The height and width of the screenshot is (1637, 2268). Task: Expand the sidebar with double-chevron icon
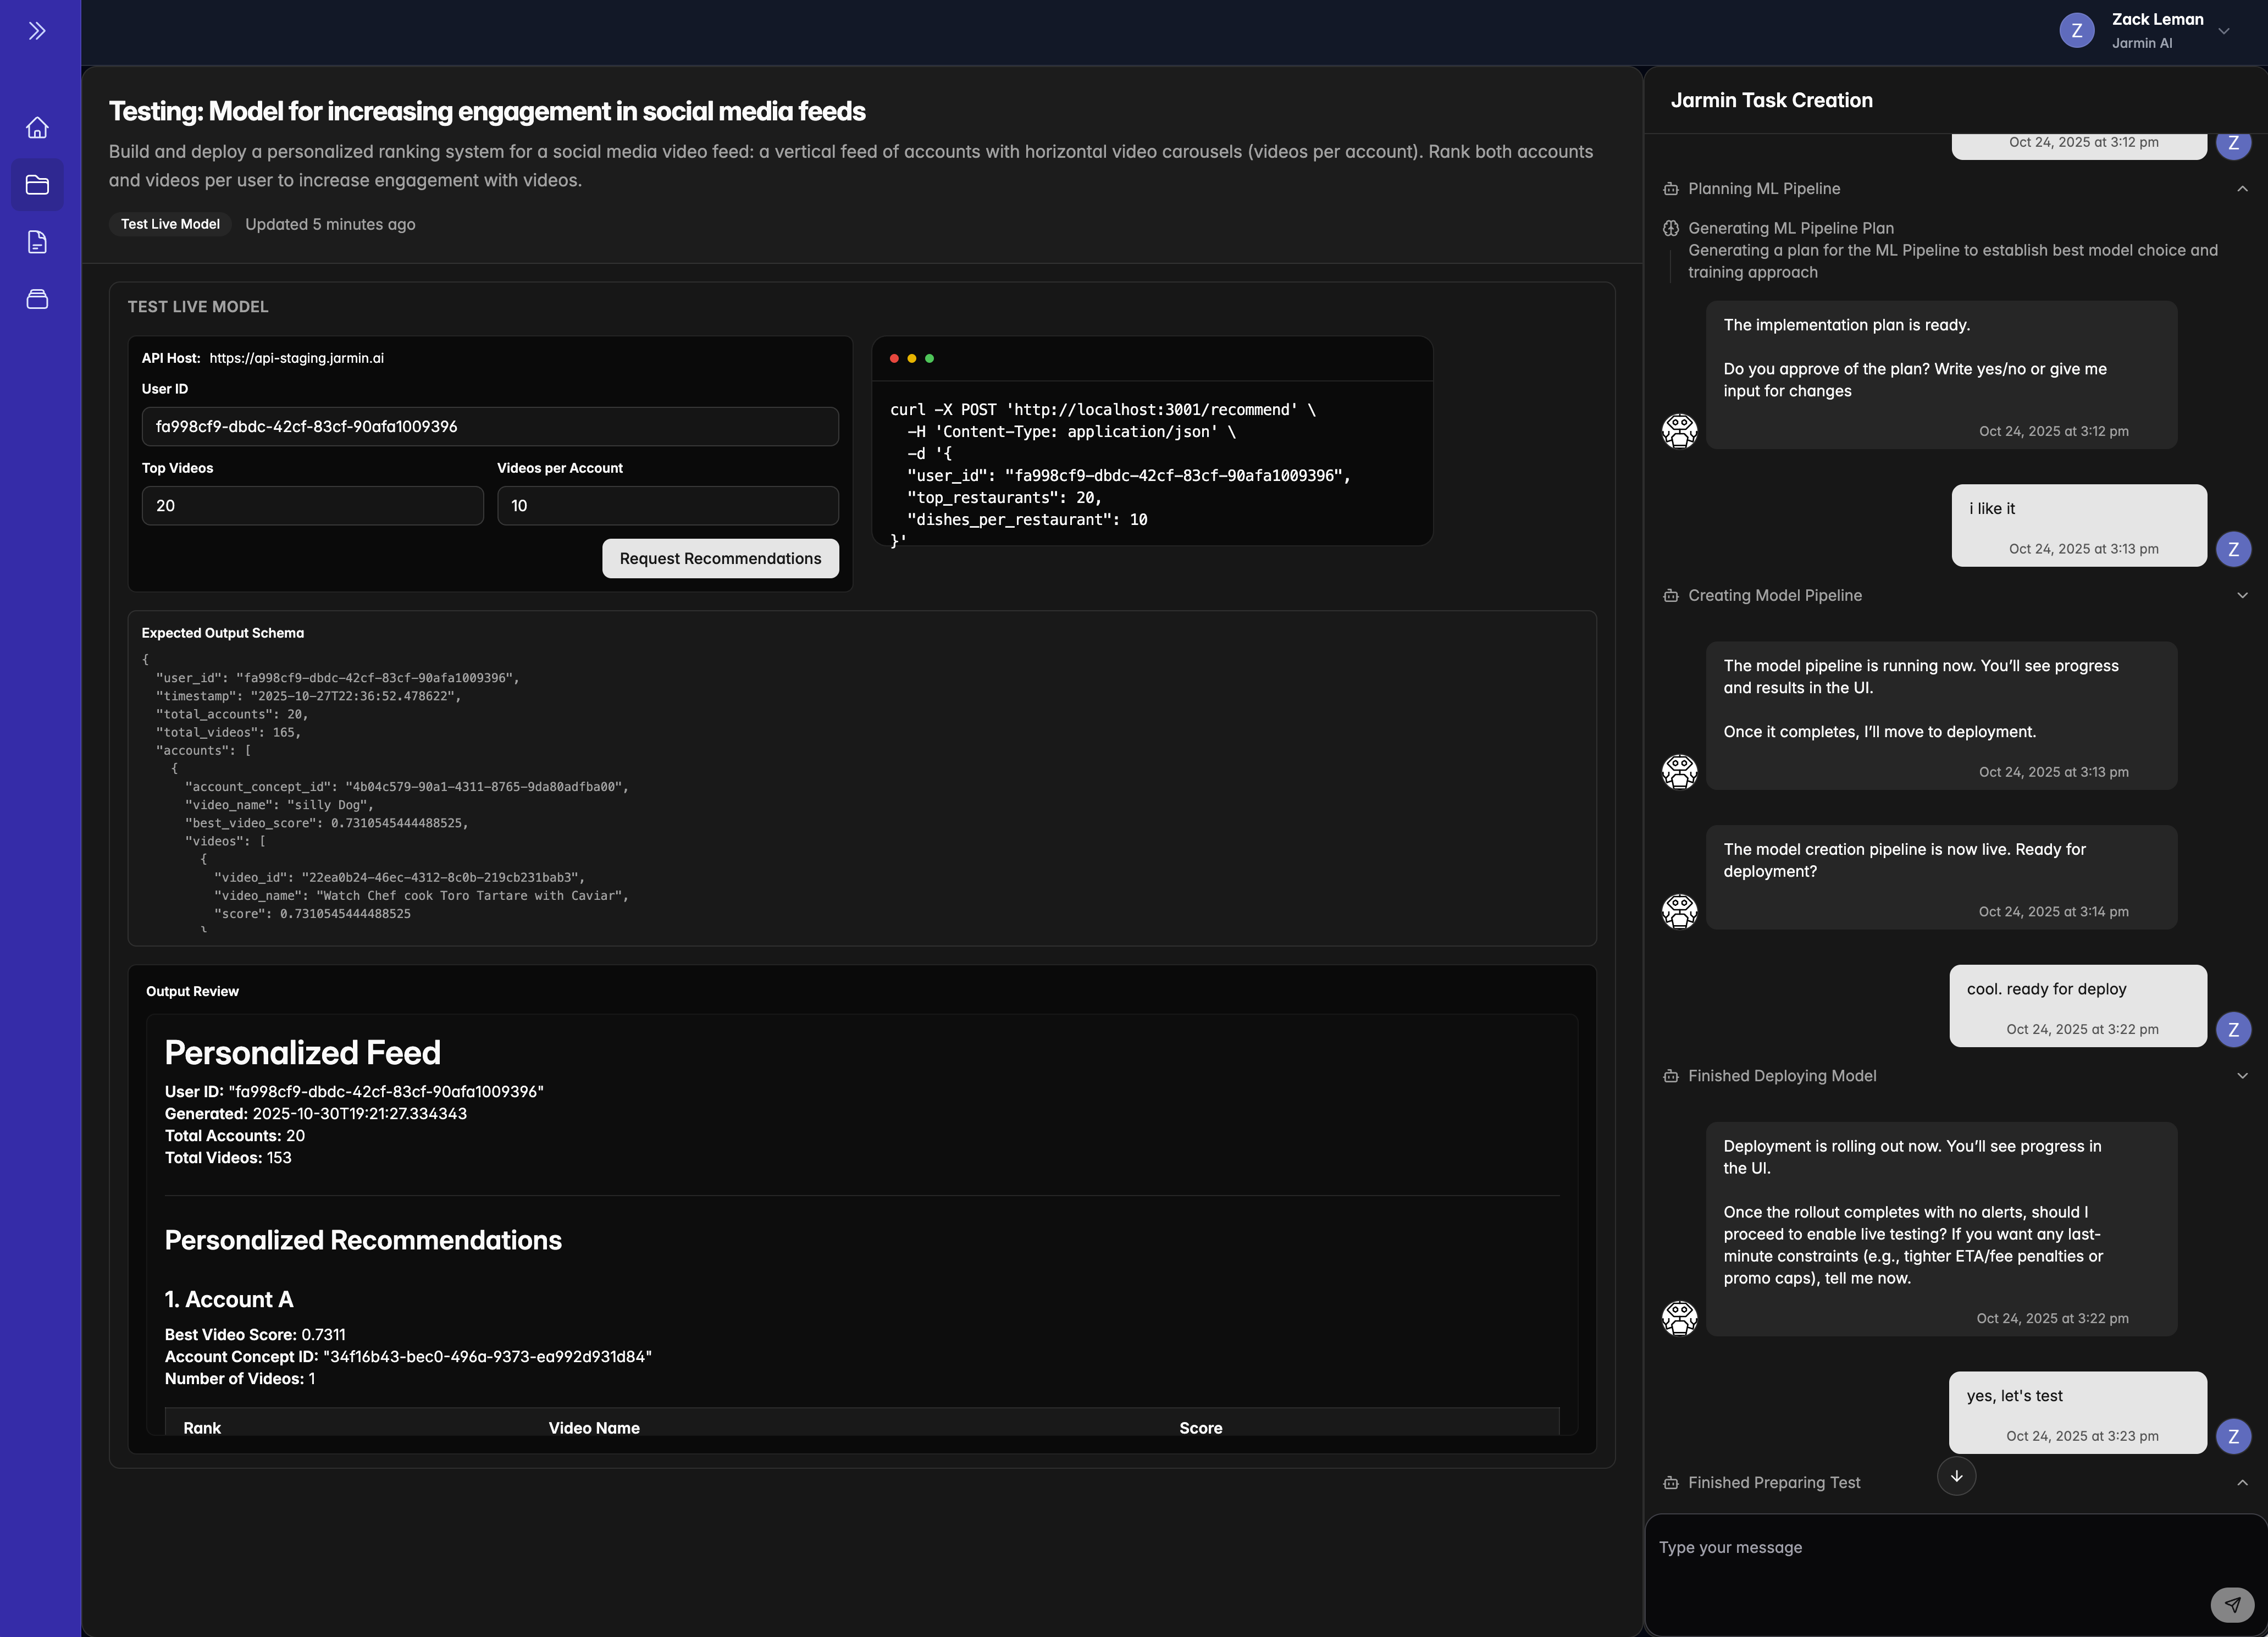pyautogui.click(x=37, y=31)
